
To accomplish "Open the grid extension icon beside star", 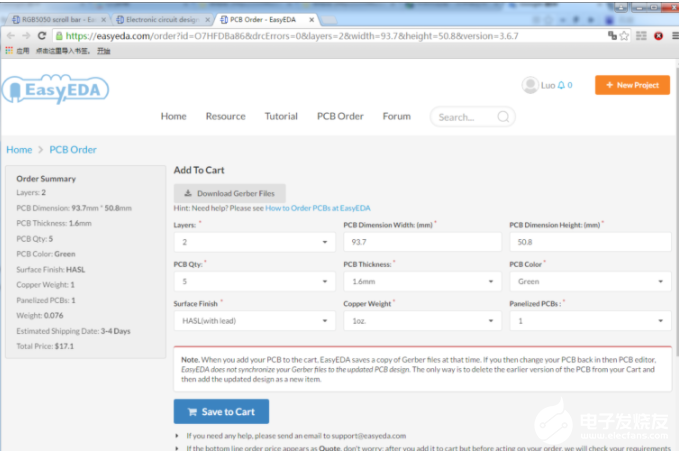I will coord(641,36).
